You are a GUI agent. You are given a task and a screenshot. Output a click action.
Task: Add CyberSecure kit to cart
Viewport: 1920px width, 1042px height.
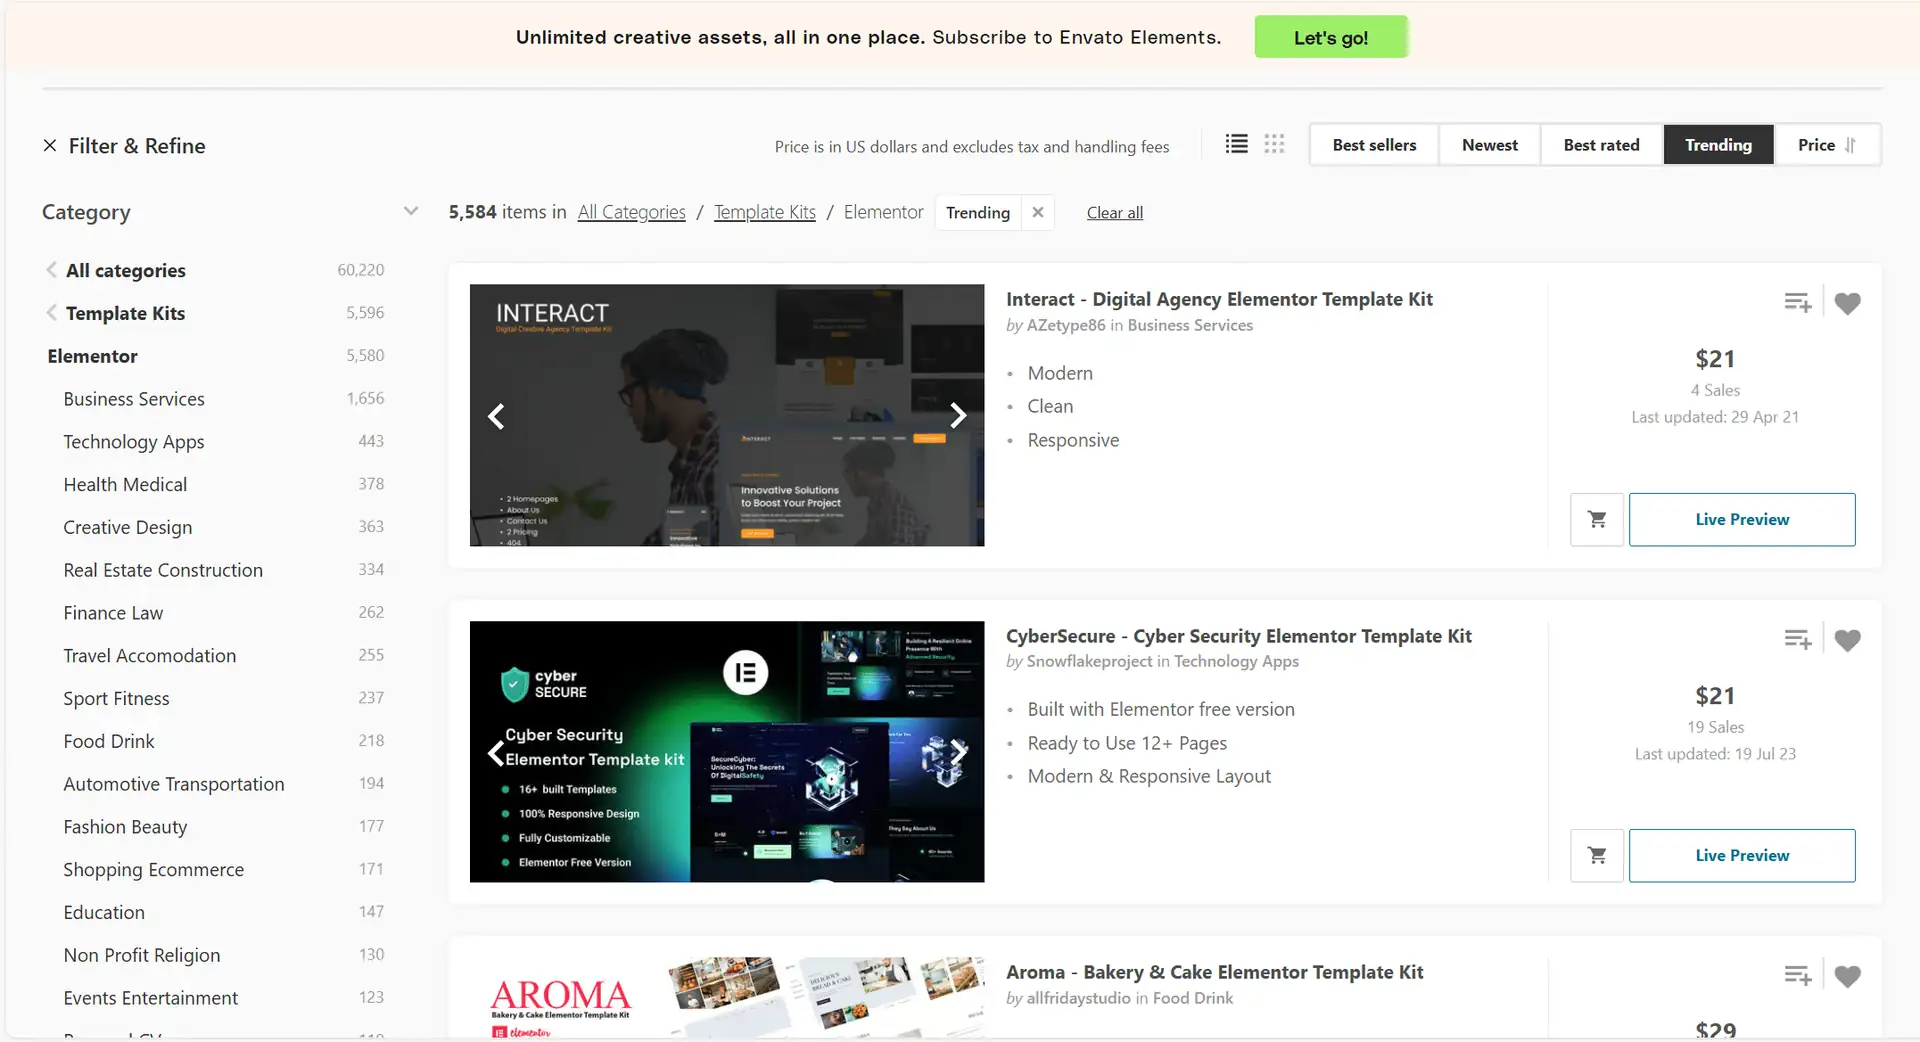(x=1597, y=855)
